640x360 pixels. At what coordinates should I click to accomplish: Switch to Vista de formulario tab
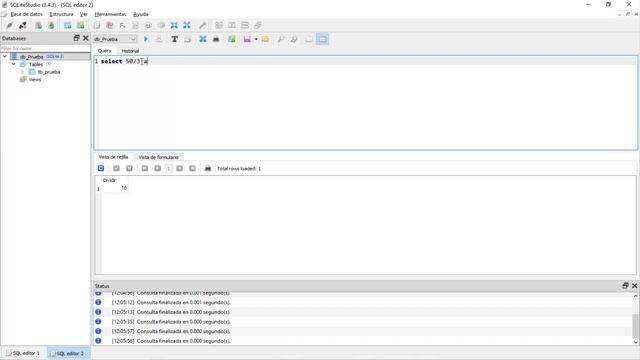(x=158, y=157)
